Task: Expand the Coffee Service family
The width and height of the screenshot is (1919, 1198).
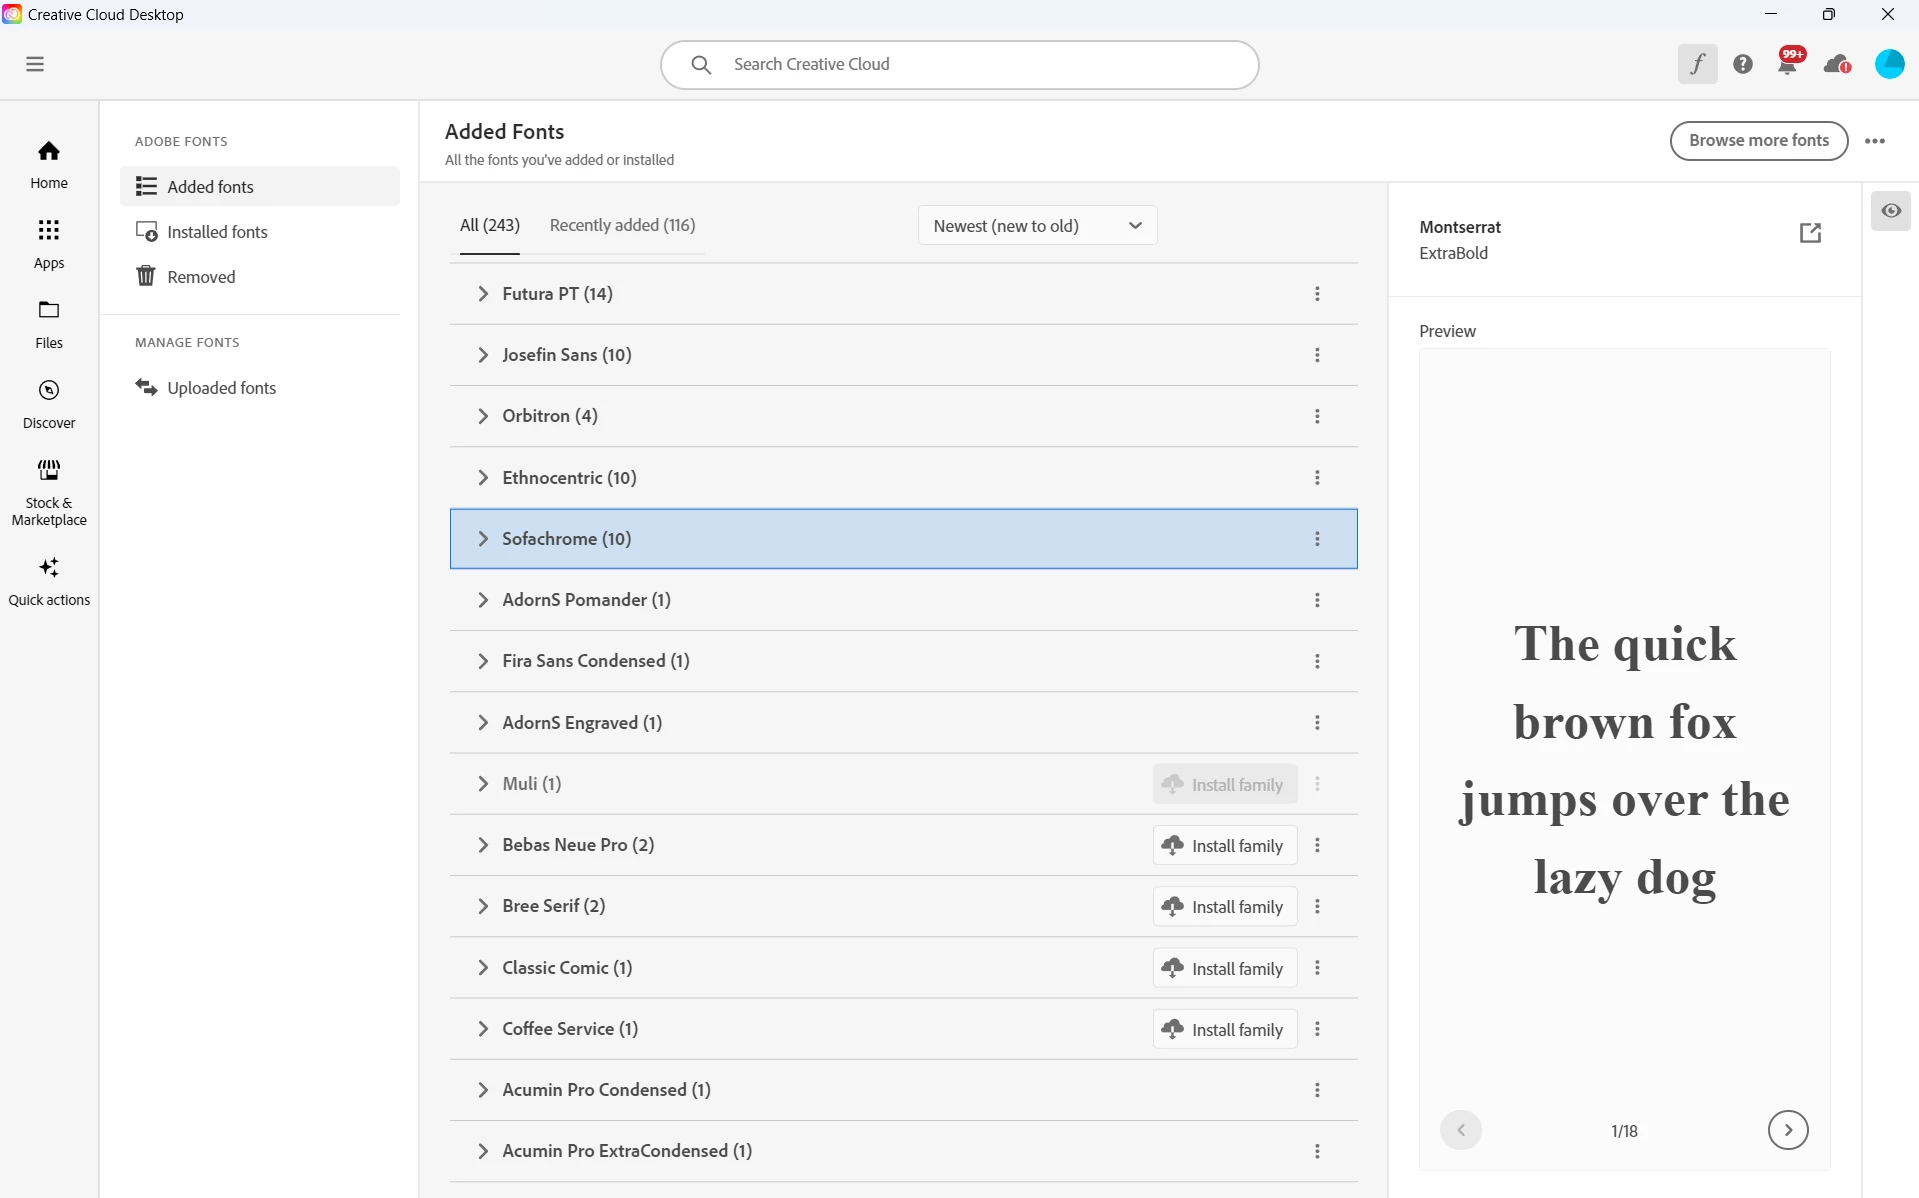Action: tap(483, 1029)
